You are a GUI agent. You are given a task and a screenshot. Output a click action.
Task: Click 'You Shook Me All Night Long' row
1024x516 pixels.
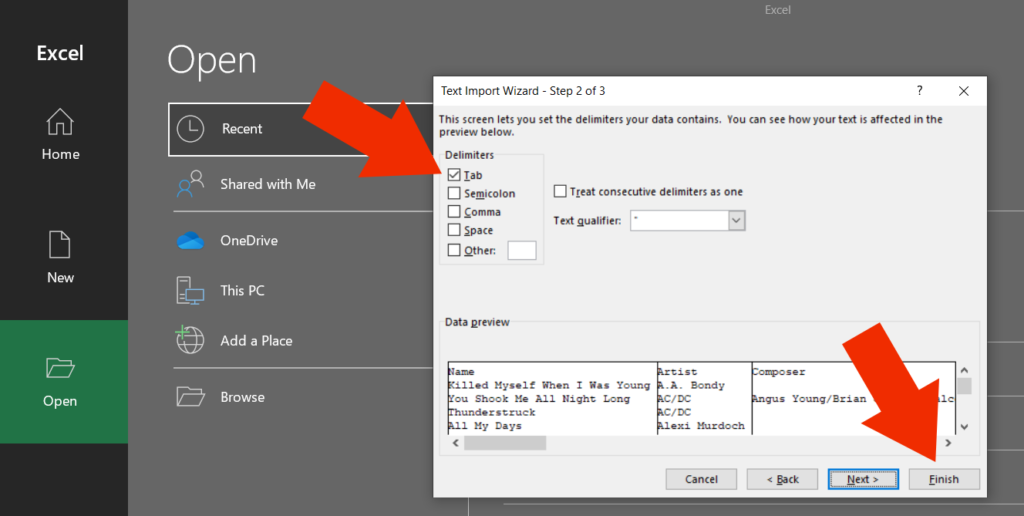[539, 399]
